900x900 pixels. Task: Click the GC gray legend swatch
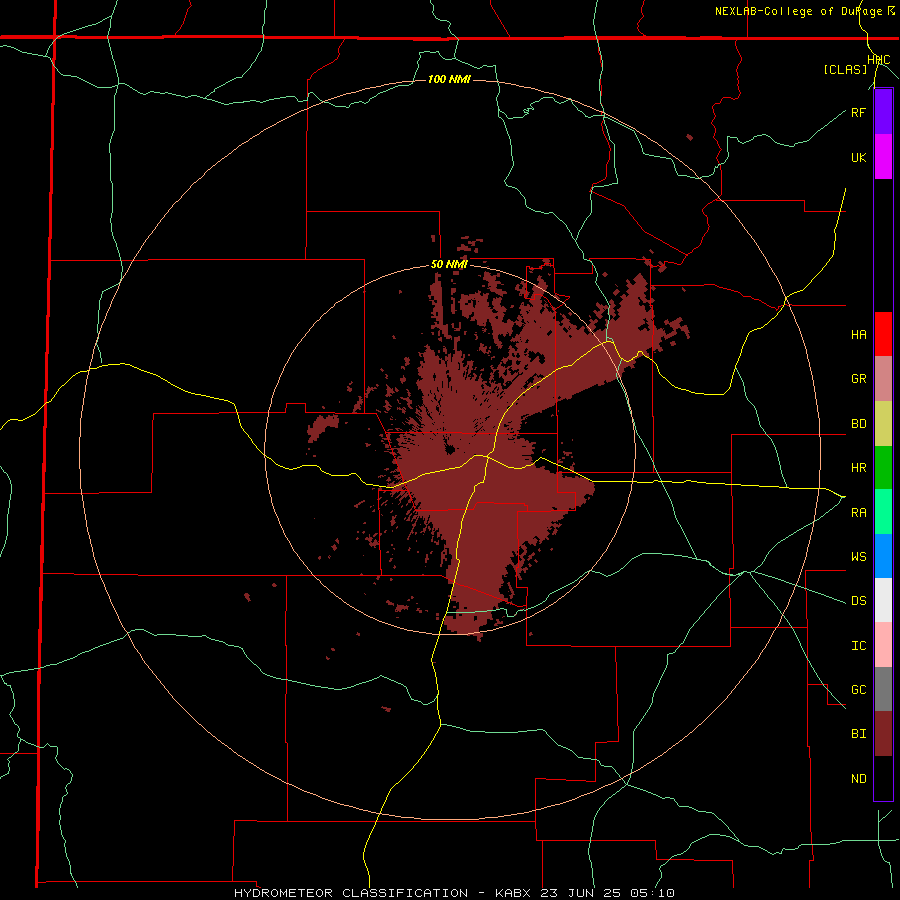tap(883, 689)
